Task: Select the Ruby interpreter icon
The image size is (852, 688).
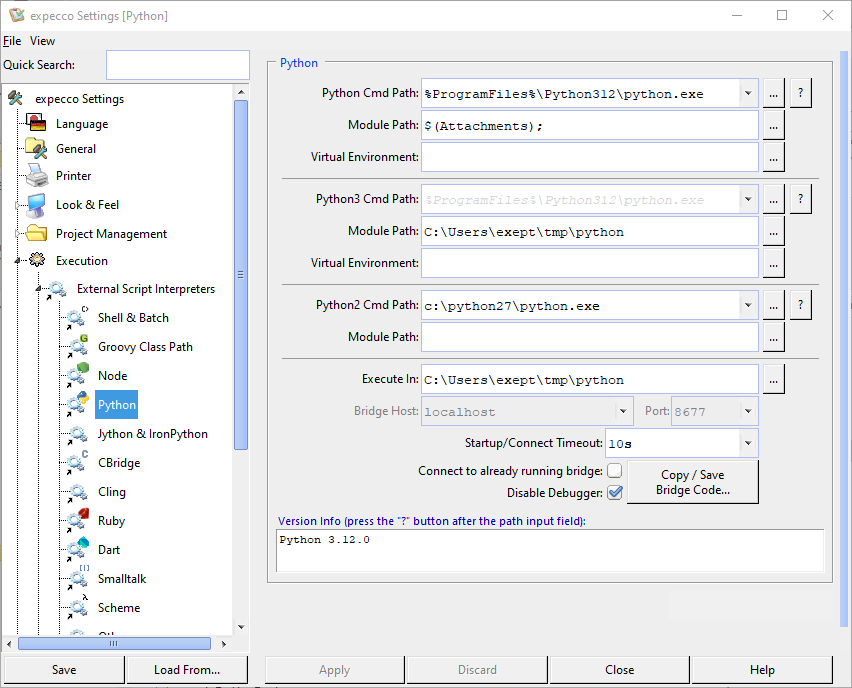Action: tap(77, 520)
